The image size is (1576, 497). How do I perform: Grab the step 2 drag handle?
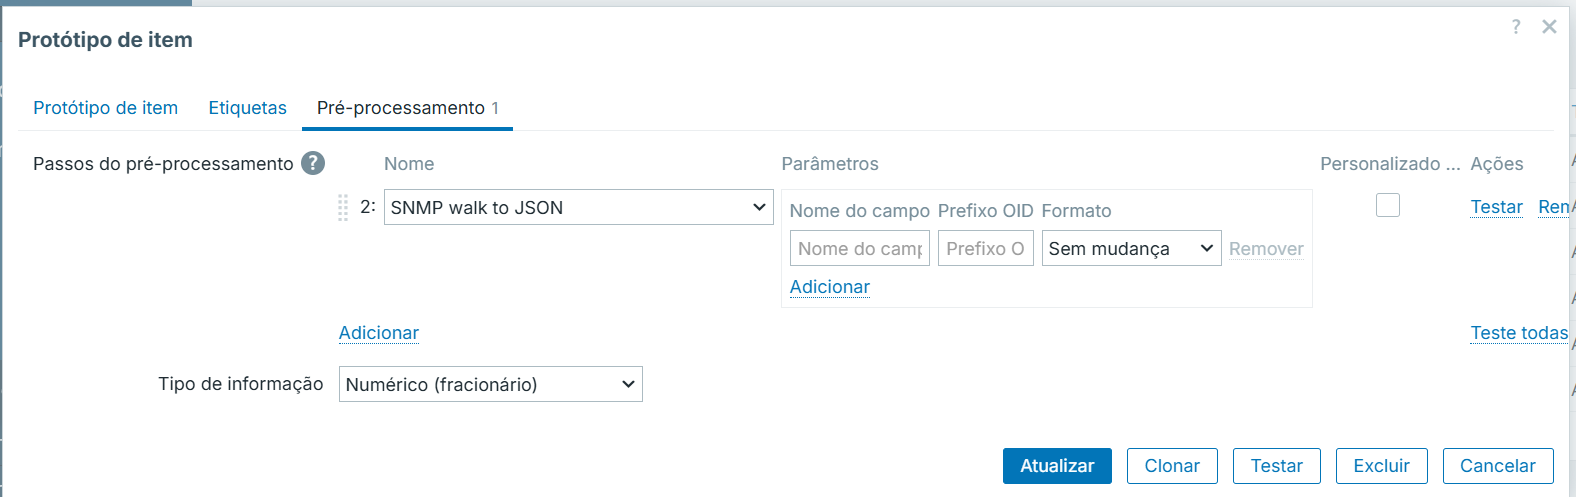pos(343,207)
